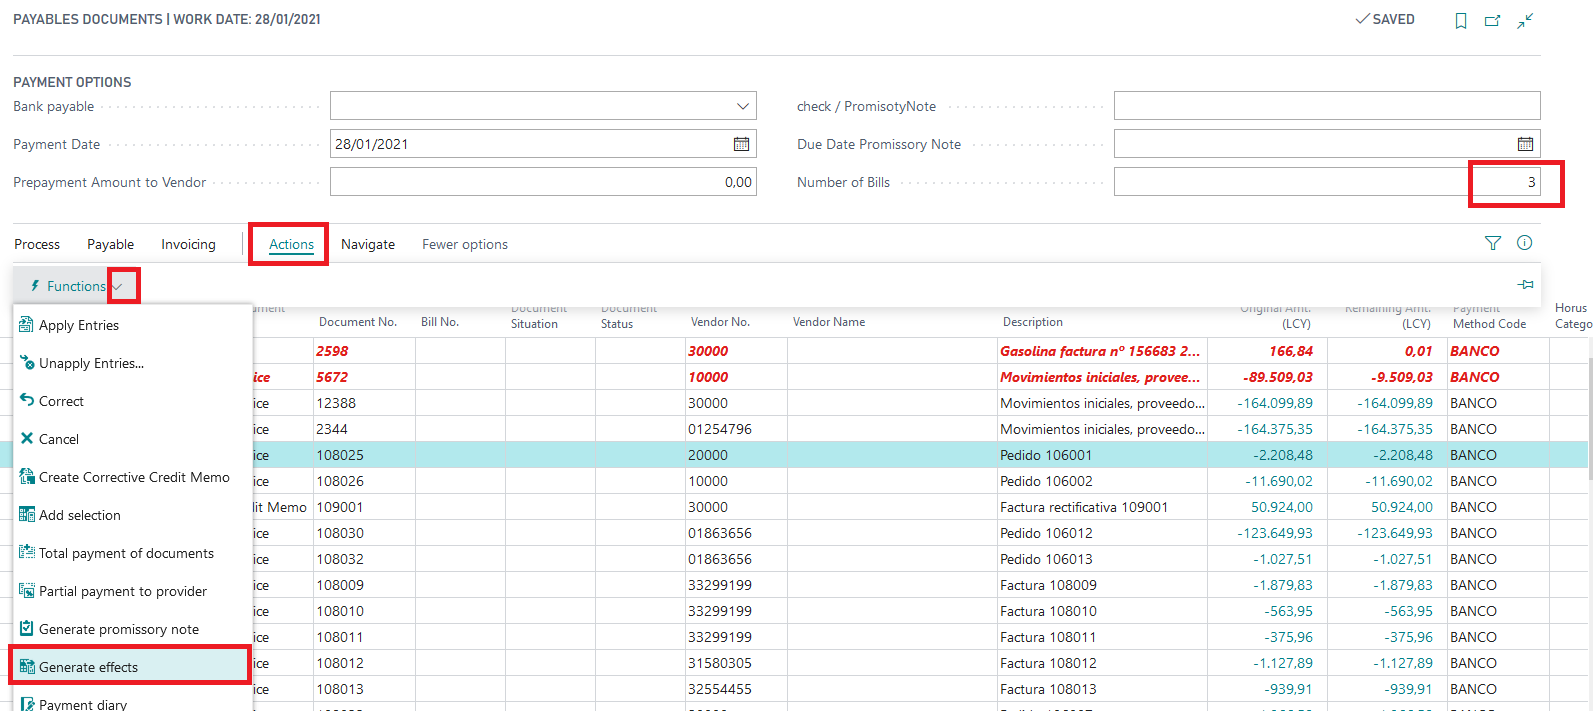Click description Factura 108013
1593x711 pixels.
tap(1048, 689)
